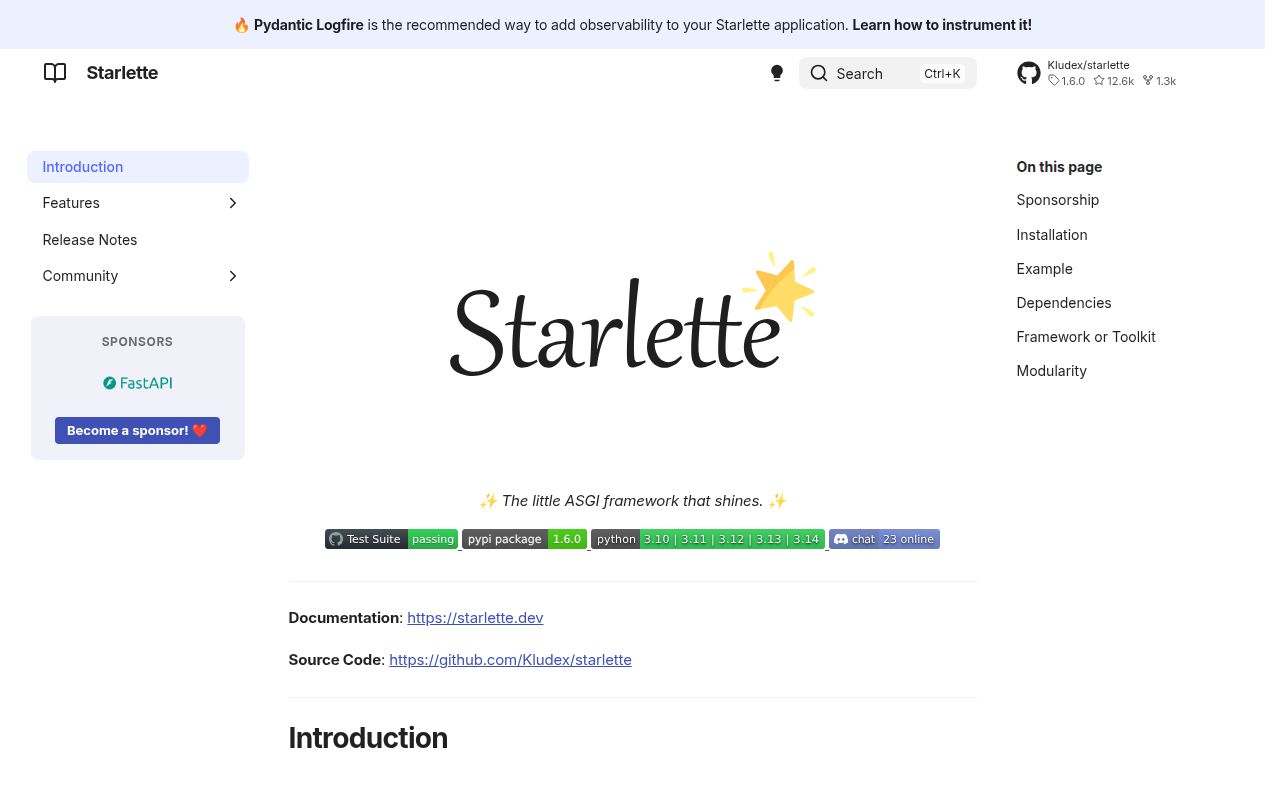Click the Starlette site title
The height and width of the screenshot is (800, 1280).
(x=122, y=73)
